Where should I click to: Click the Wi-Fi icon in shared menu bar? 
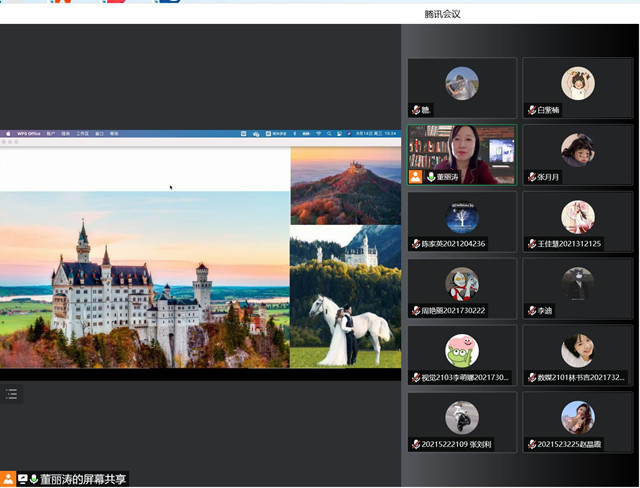[x=318, y=134]
